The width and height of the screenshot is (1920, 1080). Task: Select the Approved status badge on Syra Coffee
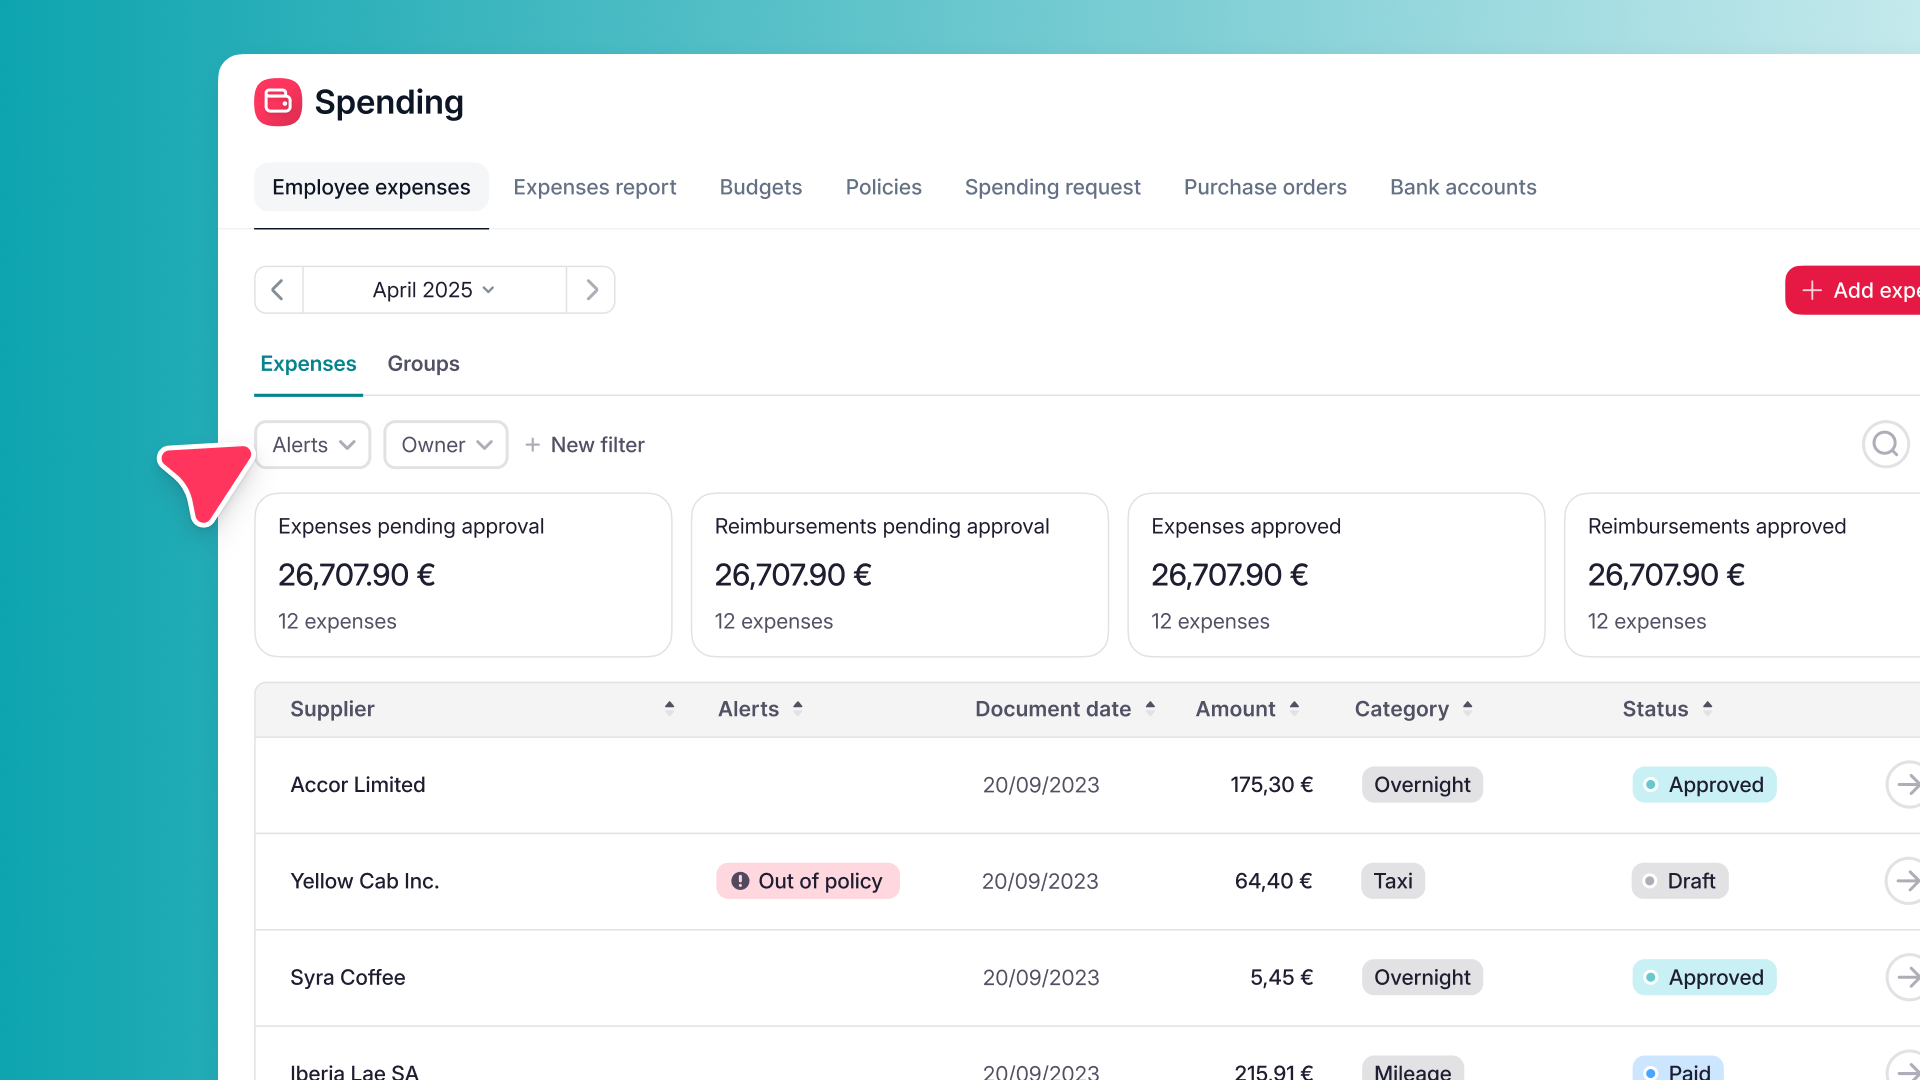(1703, 978)
